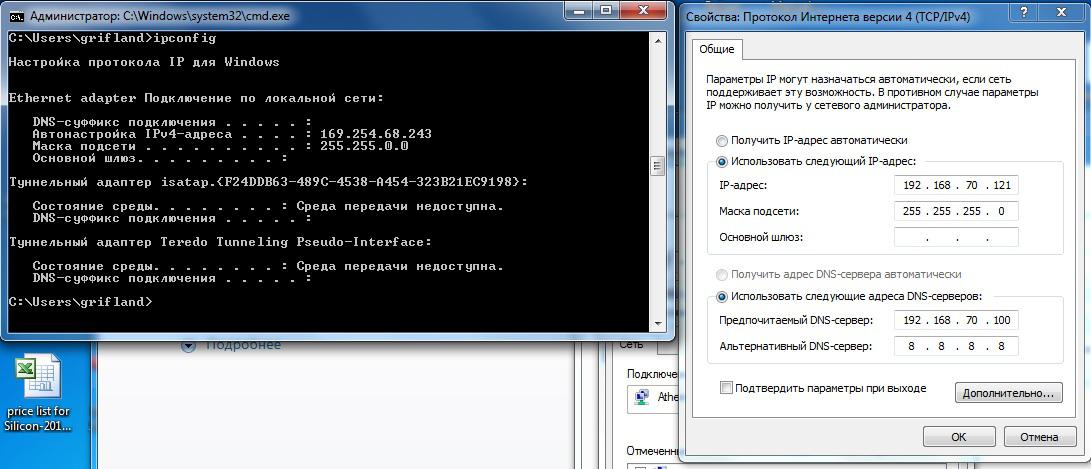Click the disabled 'Получить адрес DNS-сервера автоматически' radio button
The image size is (1091, 469).
[x=722, y=274]
